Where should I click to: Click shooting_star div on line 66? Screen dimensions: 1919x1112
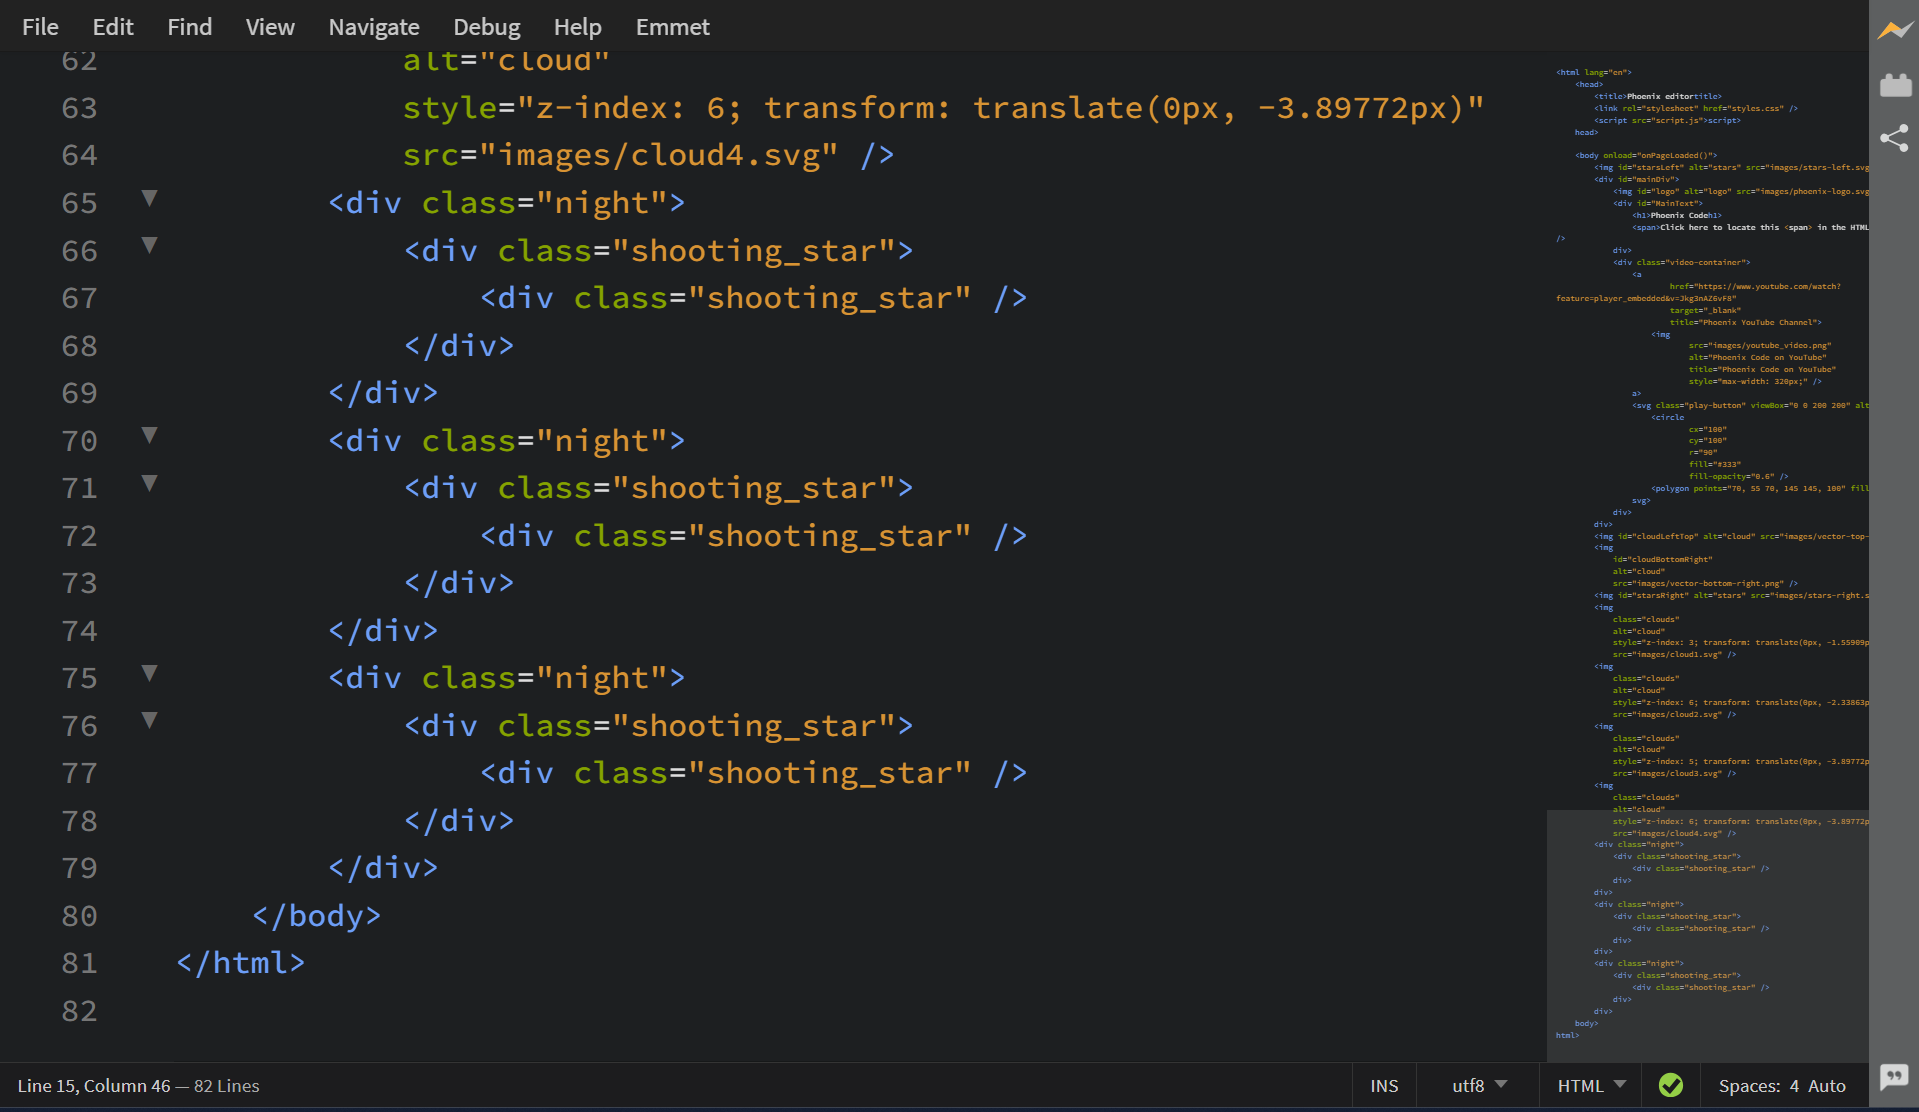click(x=658, y=251)
